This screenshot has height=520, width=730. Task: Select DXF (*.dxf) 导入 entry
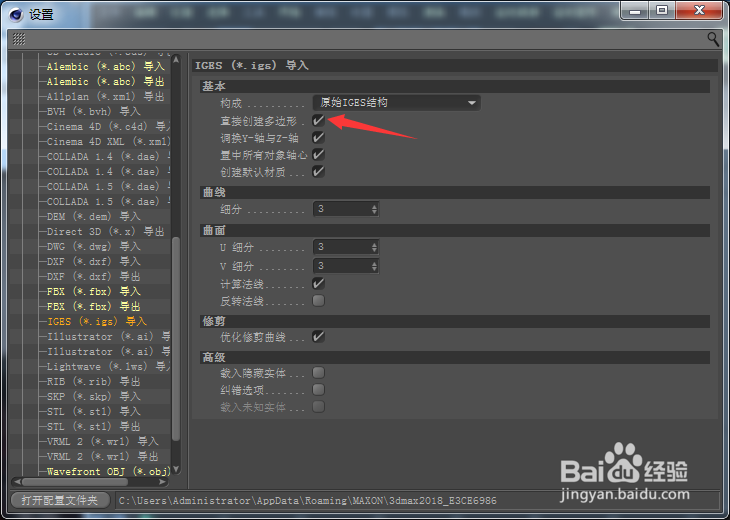pyautogui.click(x=94, y=262)
